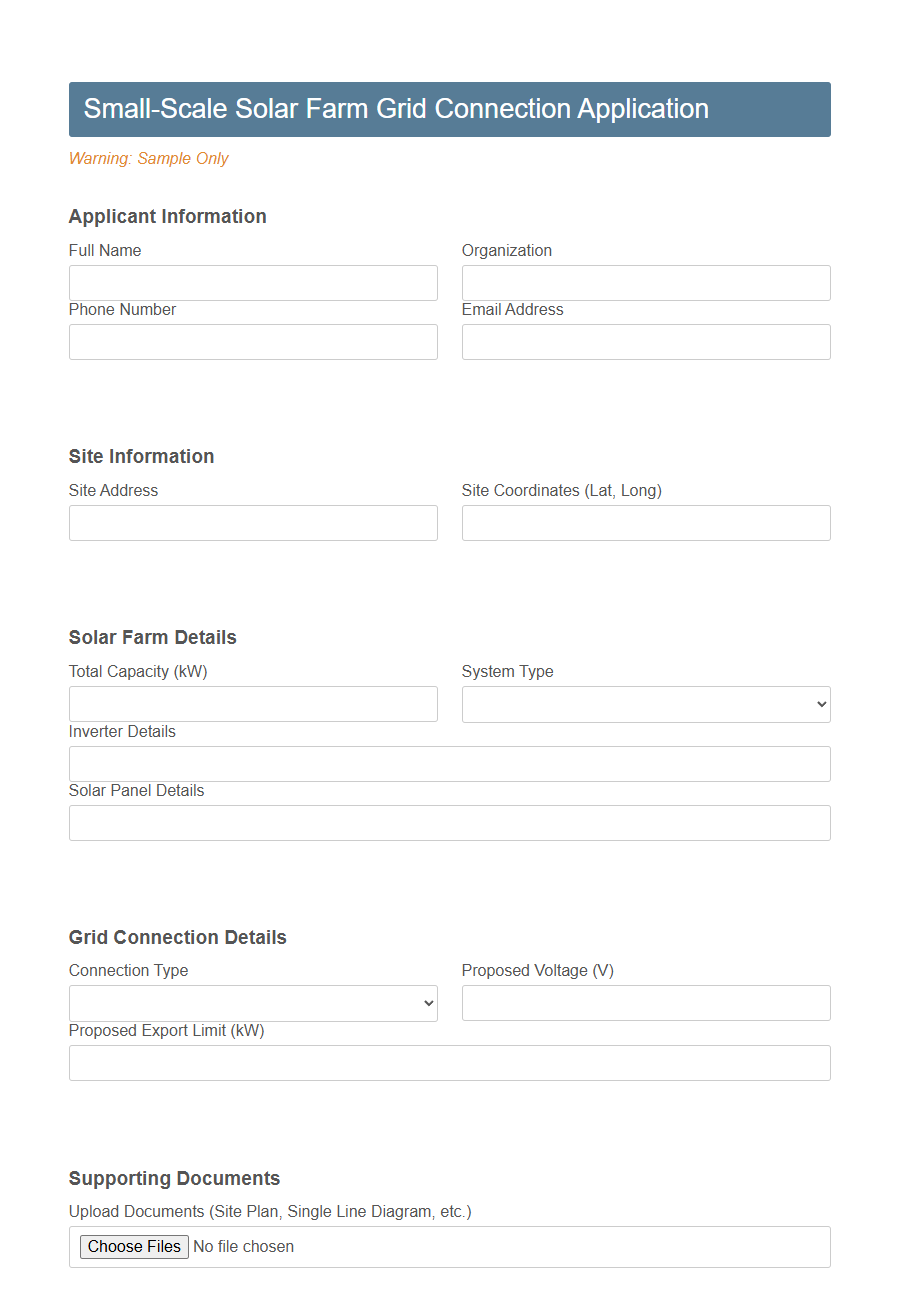This screenshot has height=1300, width=900.
Task: Click the Inverter Details input field
Action: tap(449, 763)
